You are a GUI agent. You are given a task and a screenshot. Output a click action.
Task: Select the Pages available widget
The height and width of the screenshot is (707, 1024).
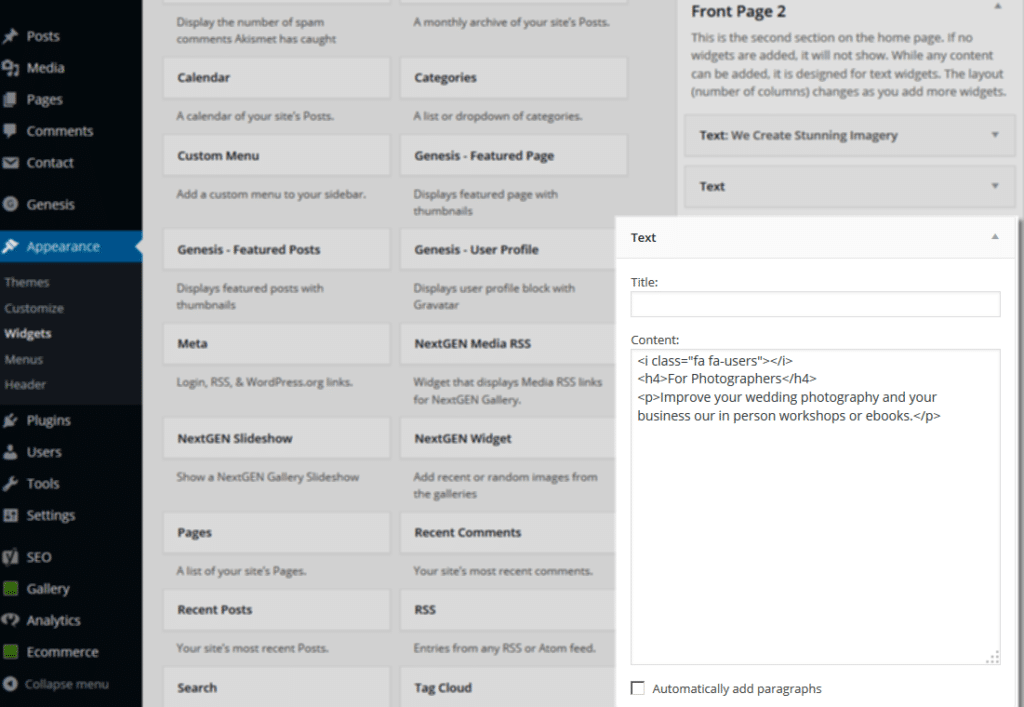coord(276,532)
